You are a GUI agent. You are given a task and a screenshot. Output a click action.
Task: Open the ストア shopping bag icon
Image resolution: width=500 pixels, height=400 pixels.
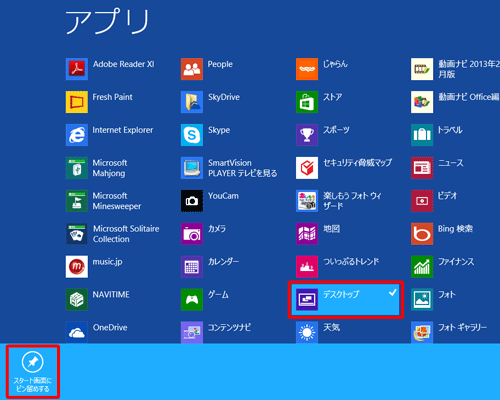[x=307, y=102]
